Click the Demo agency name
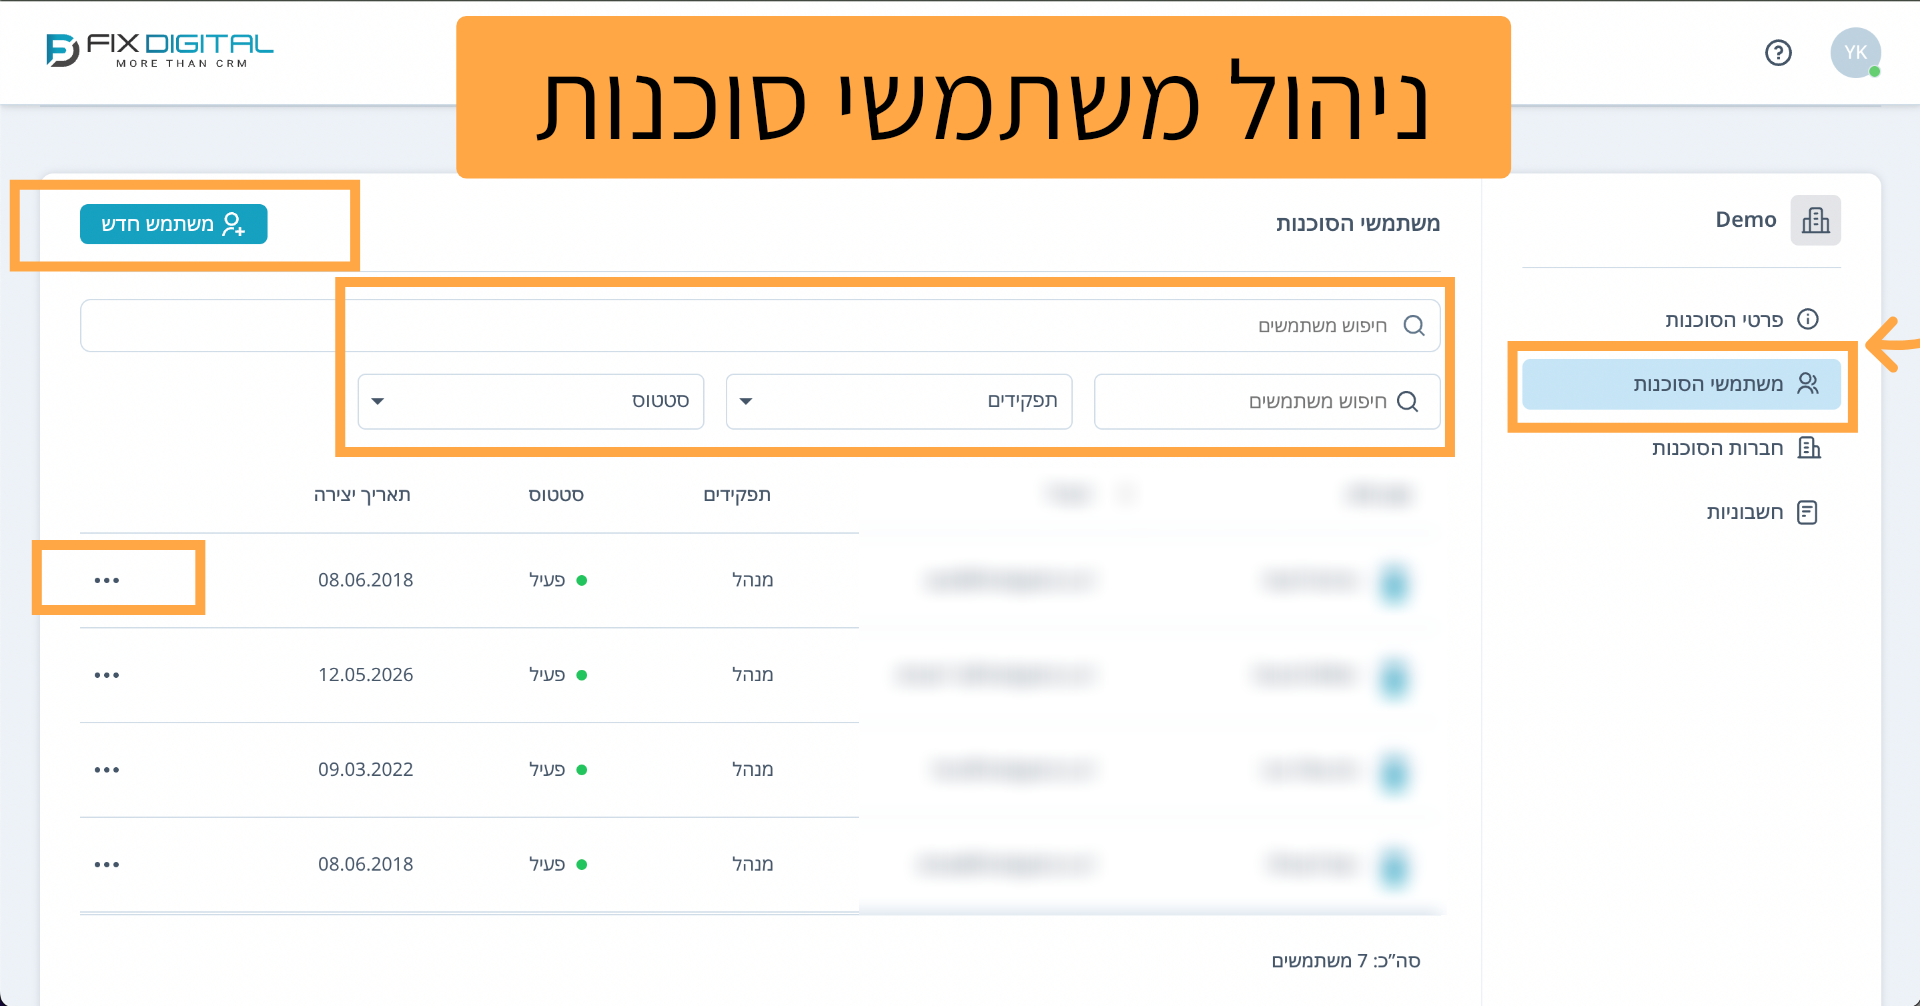 pos(1746,220)
